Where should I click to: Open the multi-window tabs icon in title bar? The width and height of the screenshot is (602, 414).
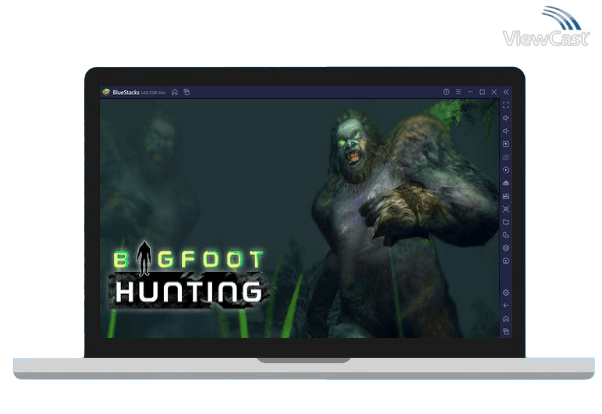(187, 92)
